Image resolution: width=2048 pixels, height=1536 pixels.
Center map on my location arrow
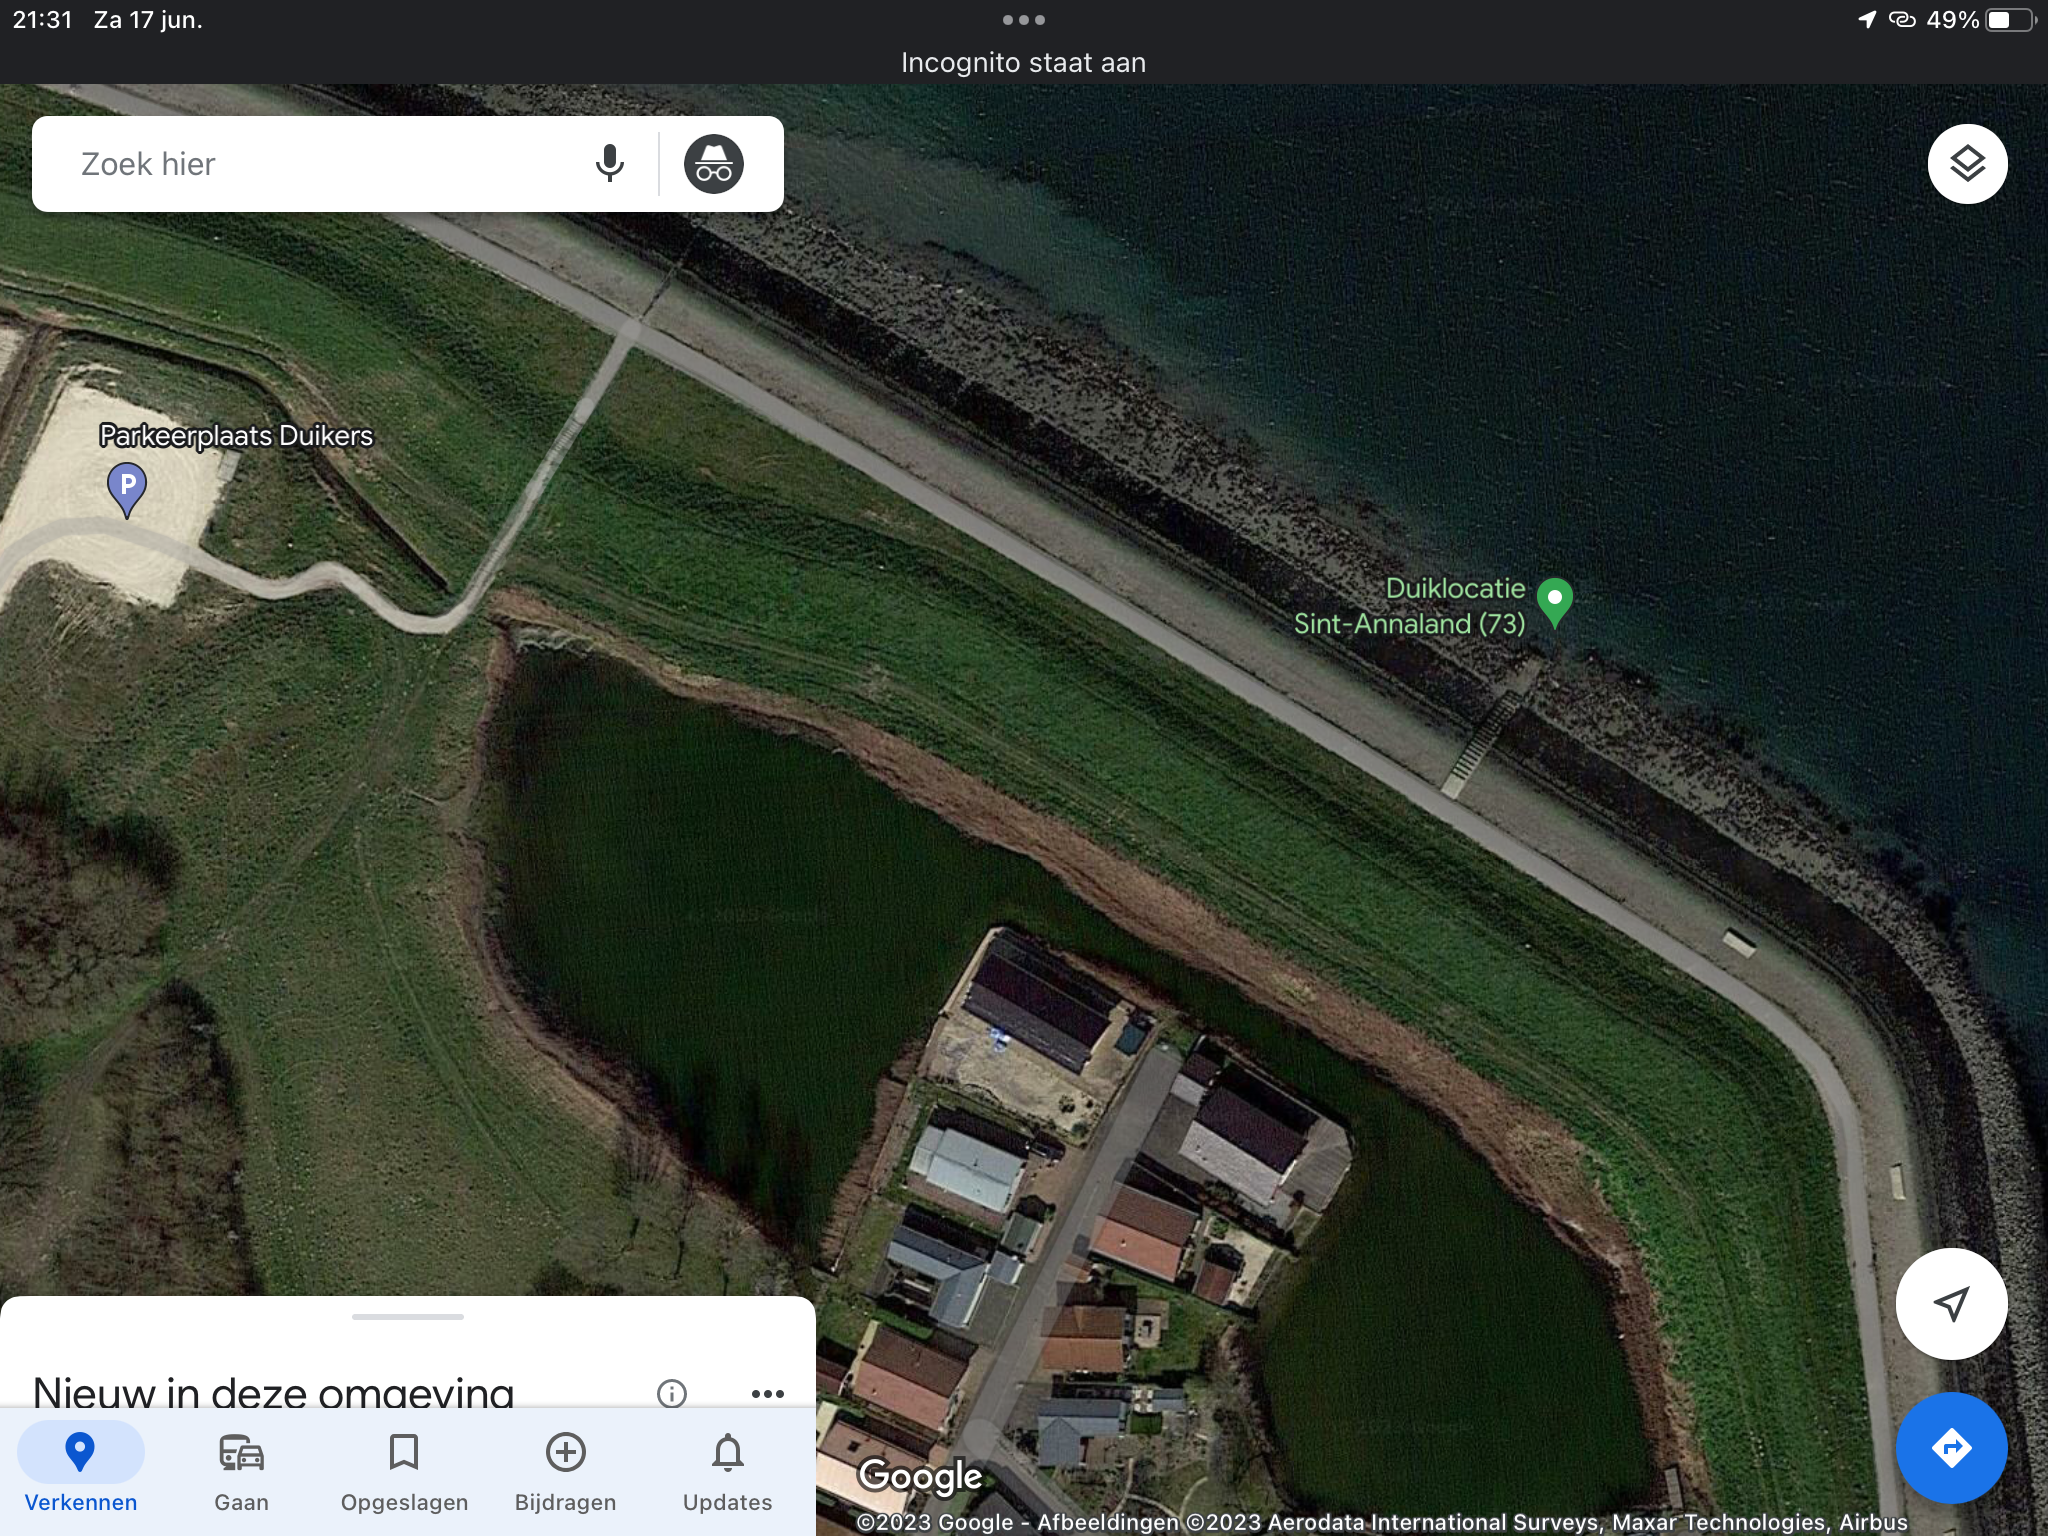click(1951, 1303)
